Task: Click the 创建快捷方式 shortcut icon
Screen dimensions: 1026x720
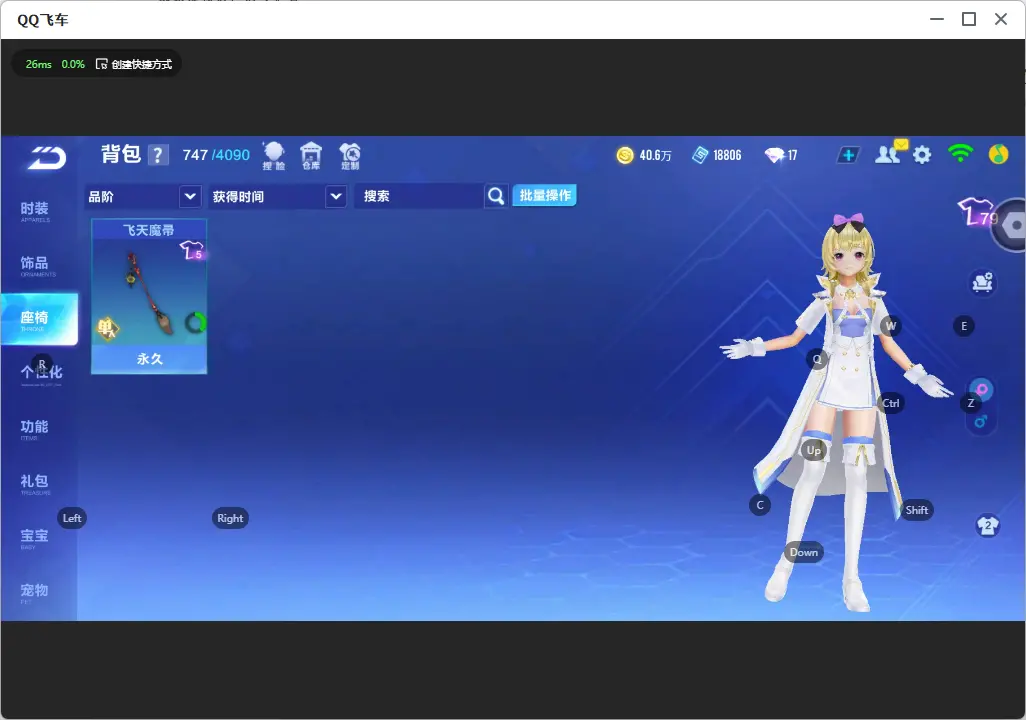Action: [x=101, y=64]
